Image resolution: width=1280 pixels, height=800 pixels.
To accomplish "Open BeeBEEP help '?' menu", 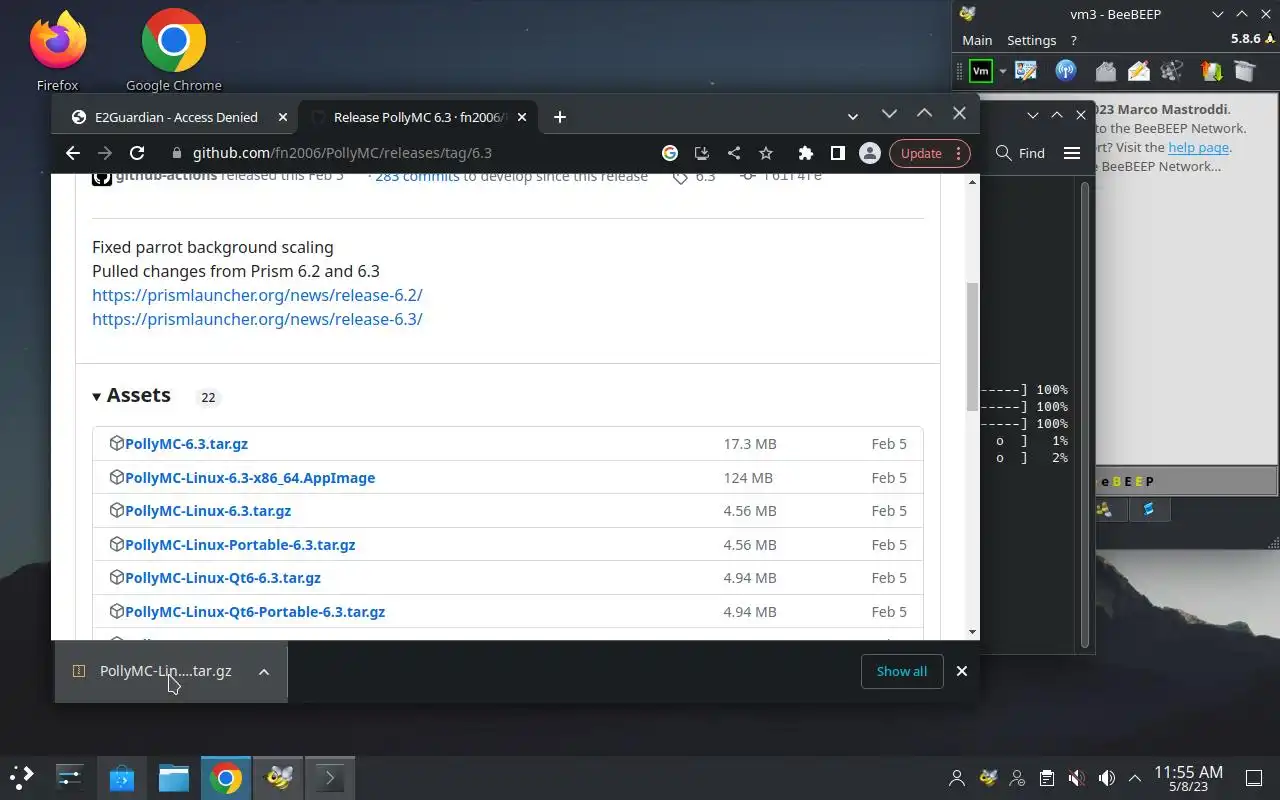I will click(x=1074, y=40).
